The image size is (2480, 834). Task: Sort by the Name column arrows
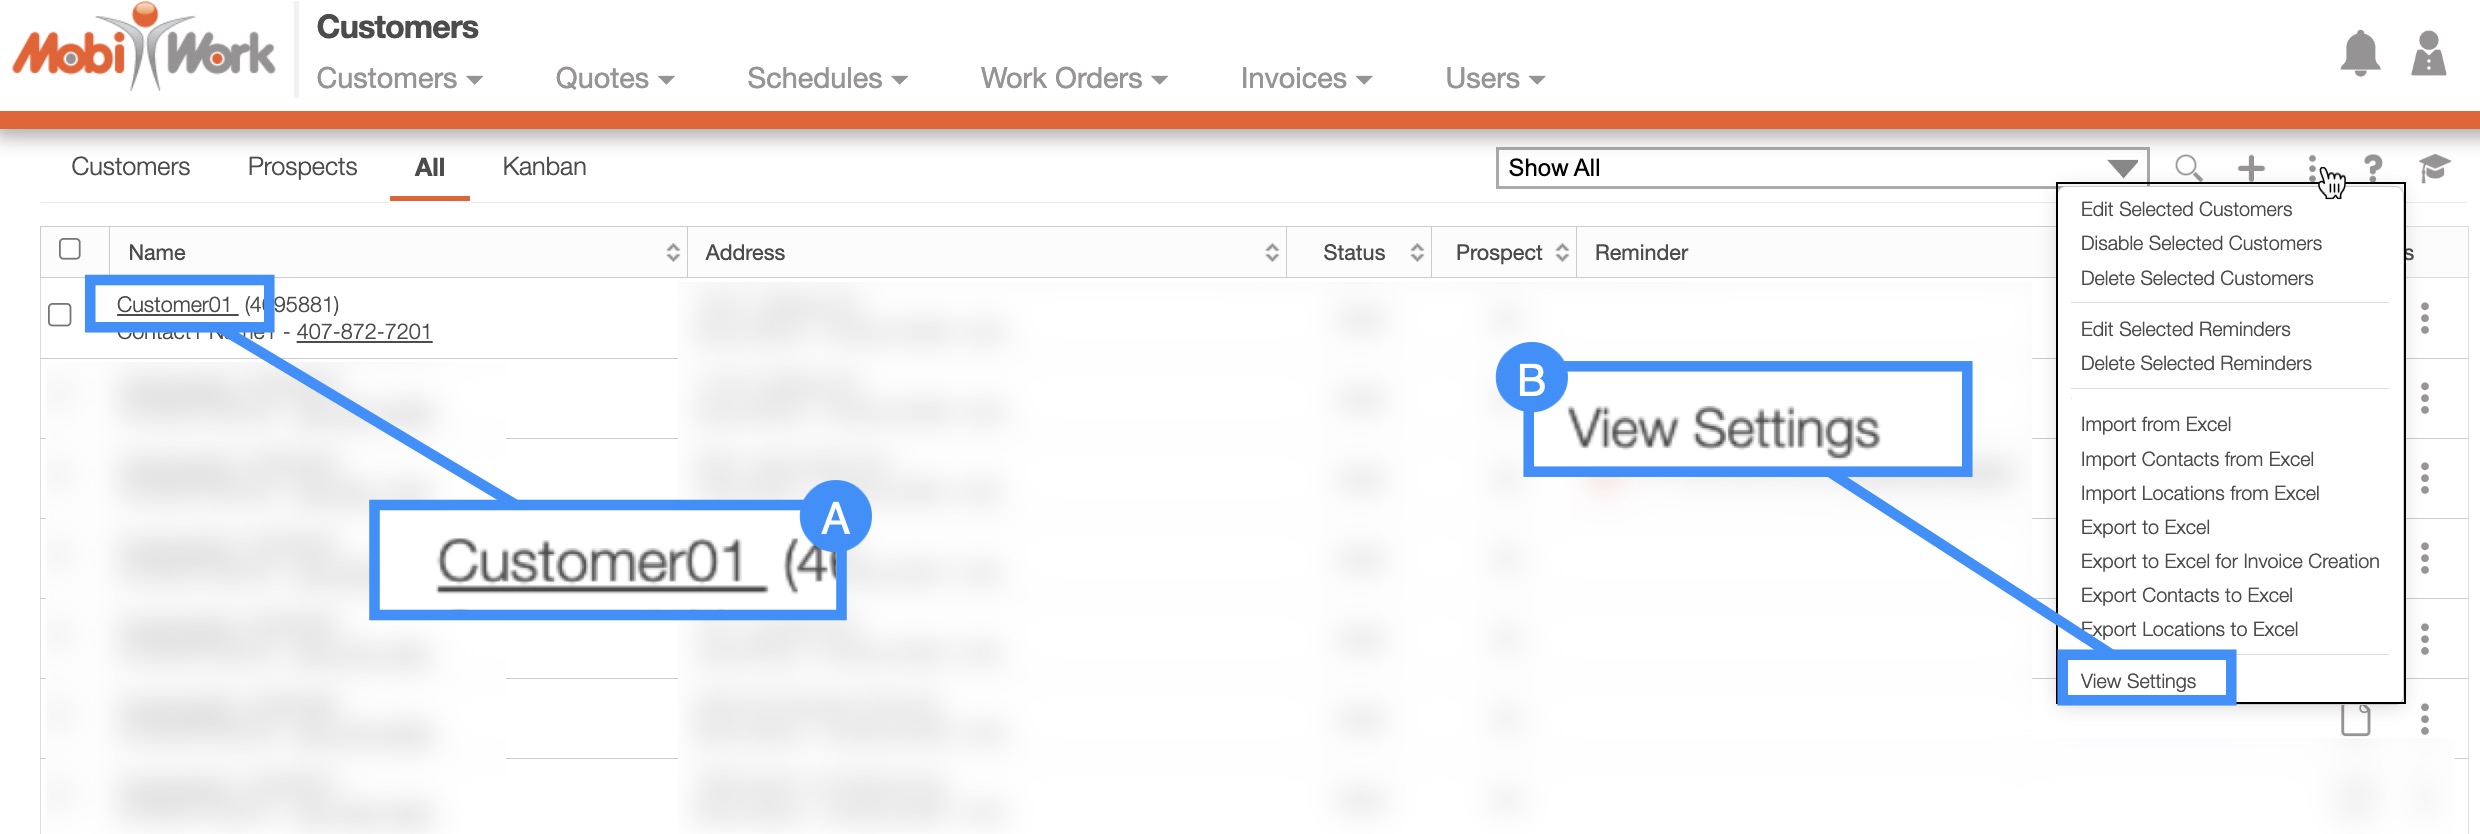pyautogui.click(x=673, y=253)
